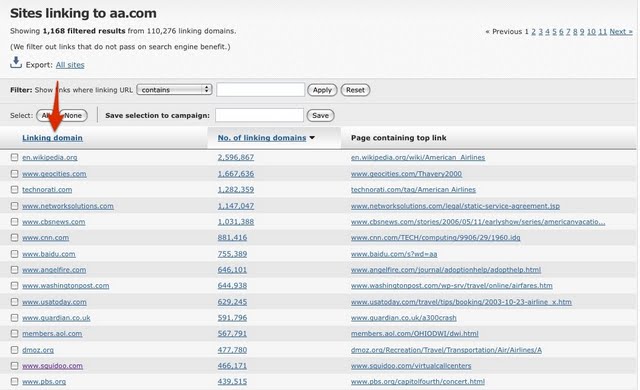Open the www.baidu.com/s?wd=aa page link
This screenshot has width=640, height=390.
[394, 254]
